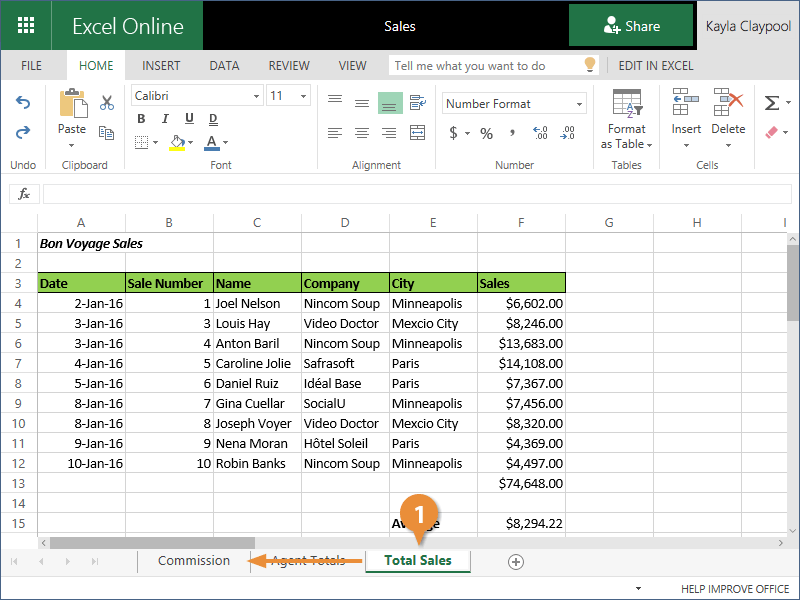Open the app launcher grid icon
This screenshot has height=600, width=800.
26,26
